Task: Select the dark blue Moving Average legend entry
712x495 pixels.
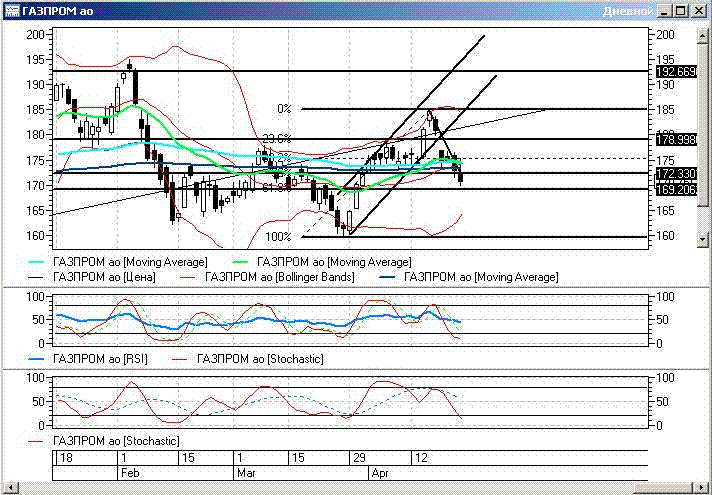Action: coord(469,277)
